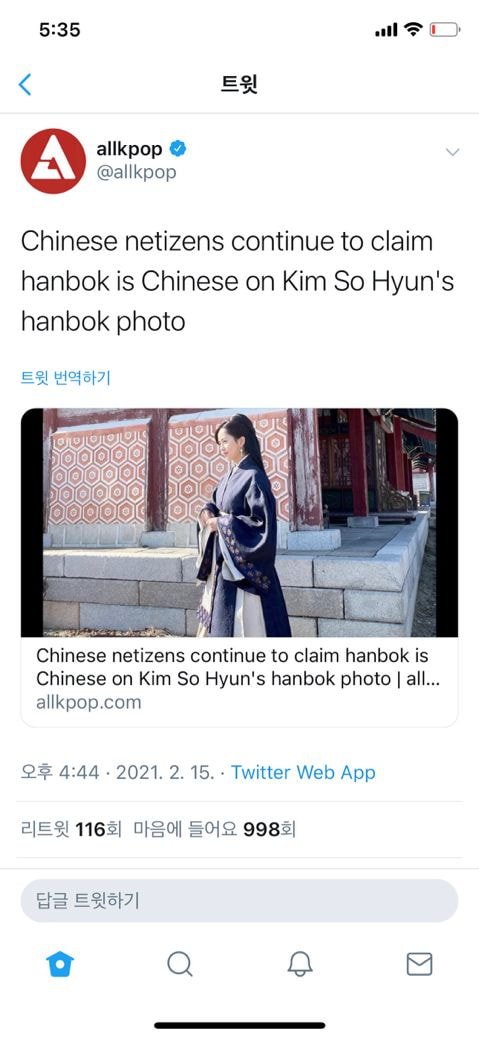Image resolution: width=479 pixels, height=1039 pixels.
Task: Go back using the blue back arrow
Action: [x=25, y=85]
